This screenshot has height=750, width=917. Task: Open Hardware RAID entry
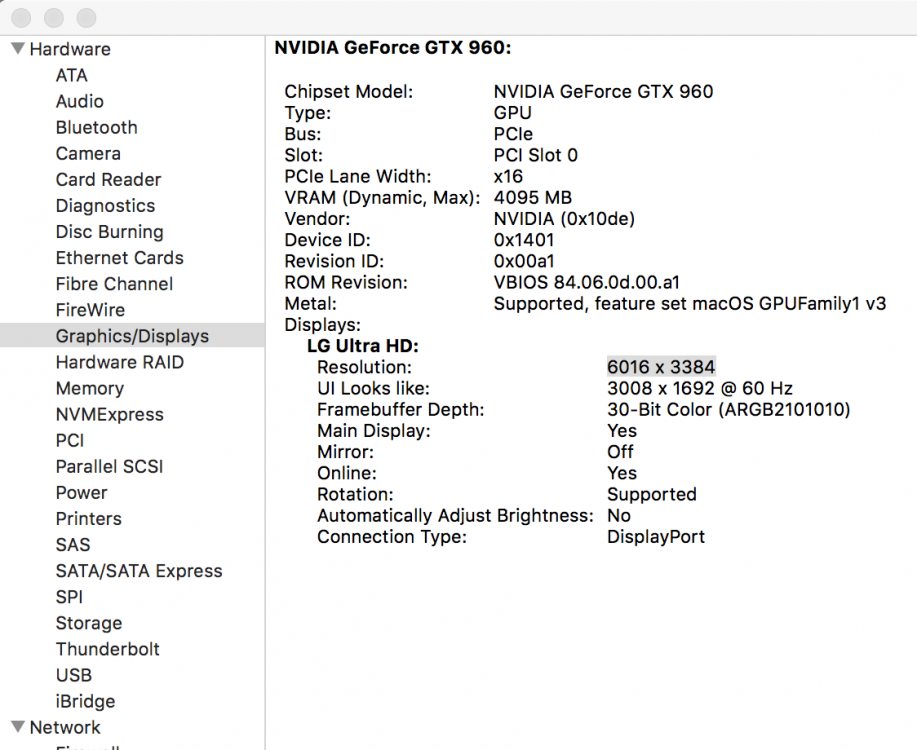tap(120, 362)
